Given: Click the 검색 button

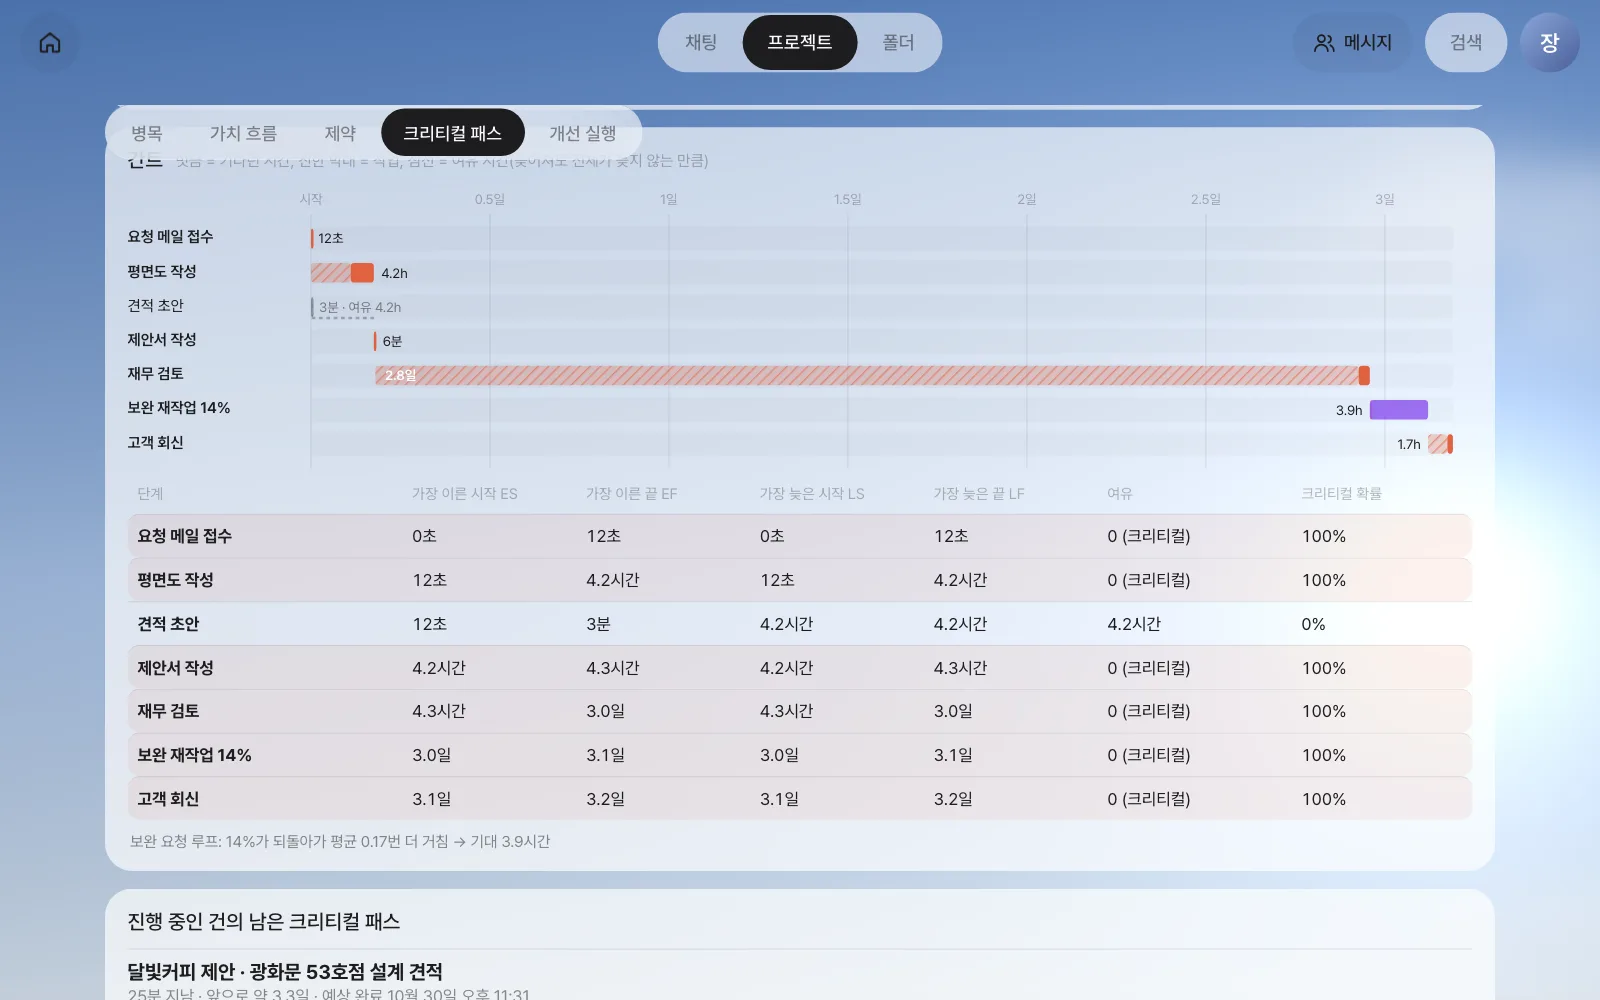Looking at the screenshot, I should [1465, 43].
